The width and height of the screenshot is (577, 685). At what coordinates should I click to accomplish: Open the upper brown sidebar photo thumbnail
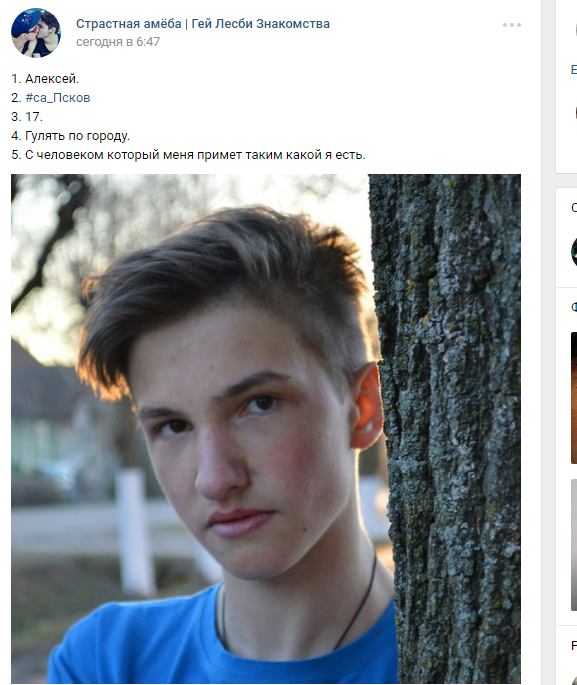[574, 398]
